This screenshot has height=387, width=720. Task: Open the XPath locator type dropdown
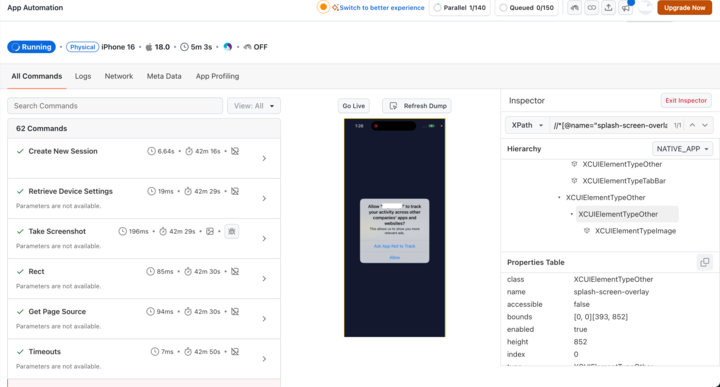[x=527, y=125]
